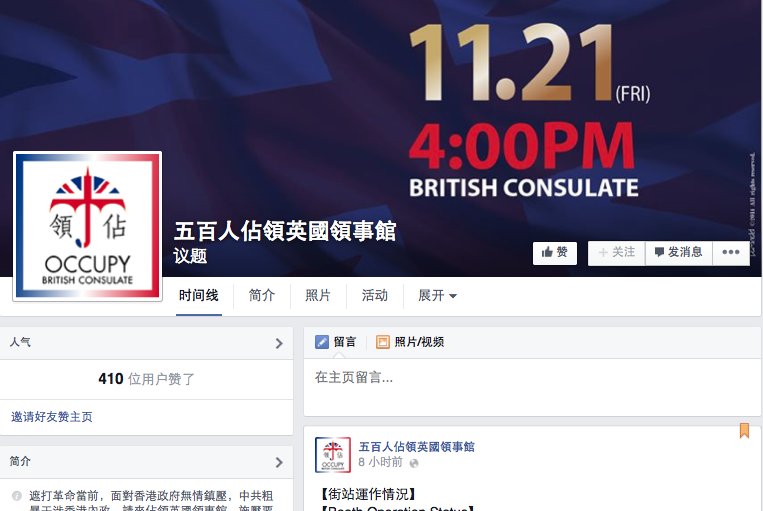Click the 在主页留言 text input field
The image size is (763, 511).
(532, 387)
